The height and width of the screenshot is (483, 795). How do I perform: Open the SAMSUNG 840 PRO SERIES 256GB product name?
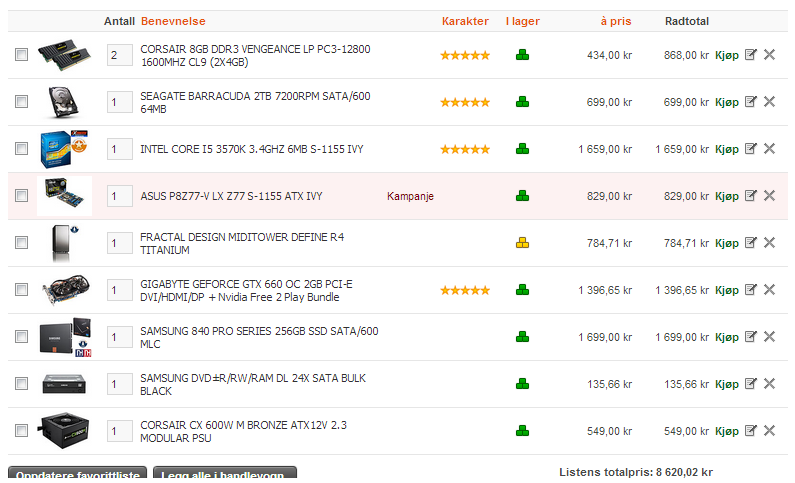click(x=259, y=338)
